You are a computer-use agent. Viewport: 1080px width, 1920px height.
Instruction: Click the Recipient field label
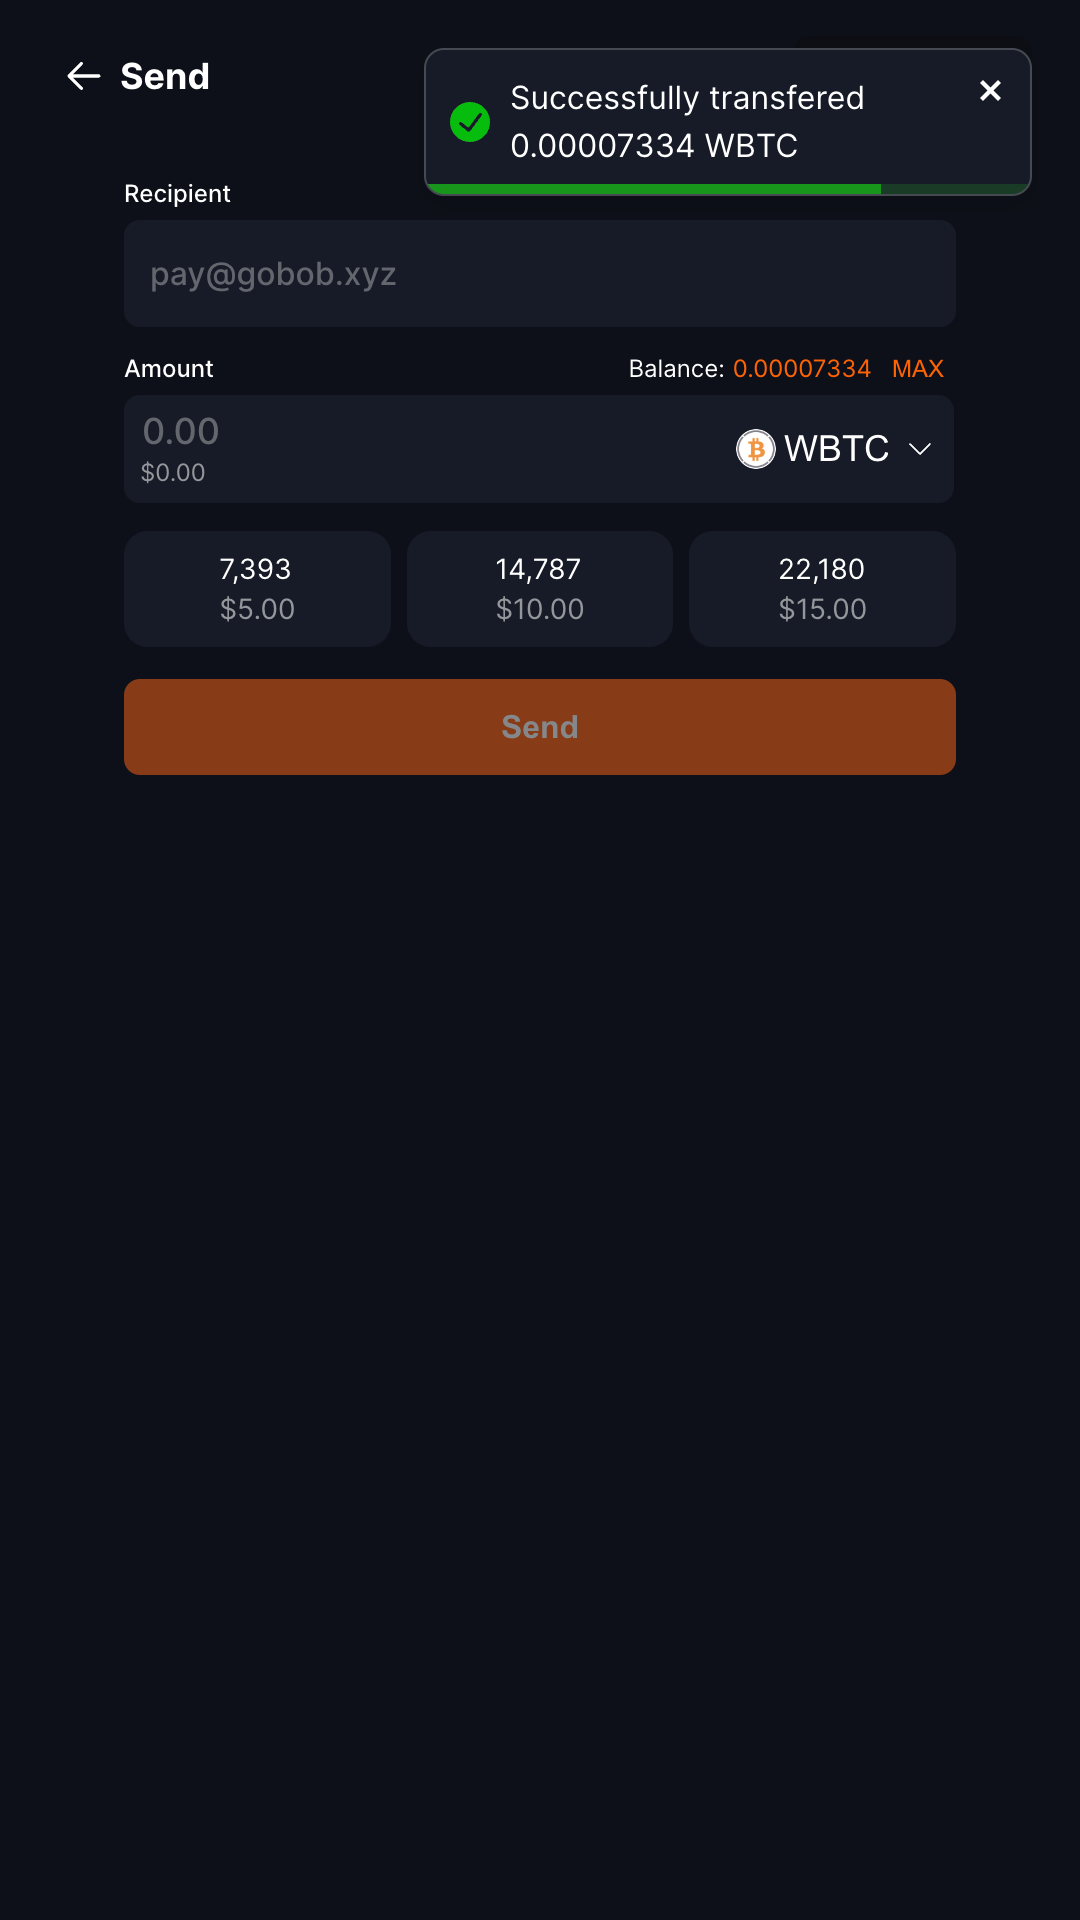tap(177, 194)
